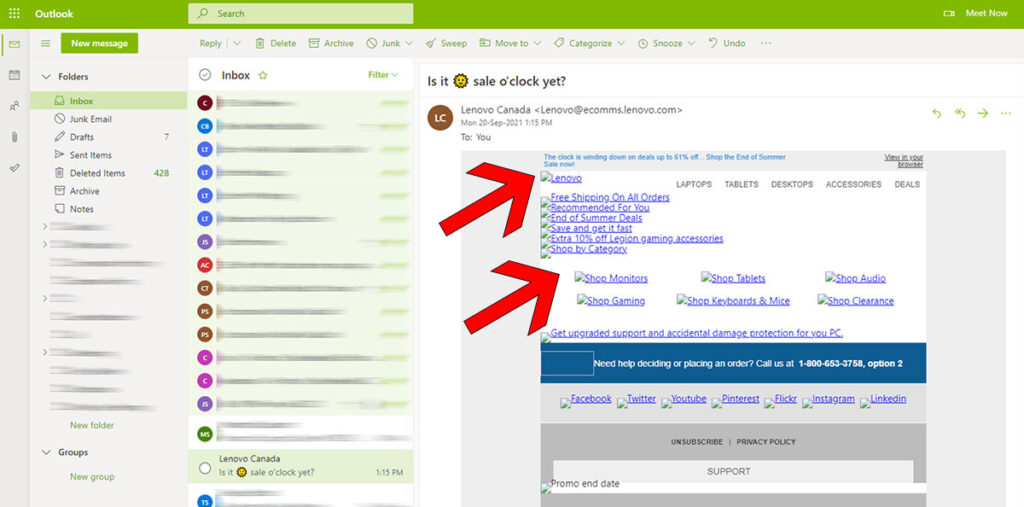
Task: Click the Shop Monitors link
Action: click(x=611, y=278)
